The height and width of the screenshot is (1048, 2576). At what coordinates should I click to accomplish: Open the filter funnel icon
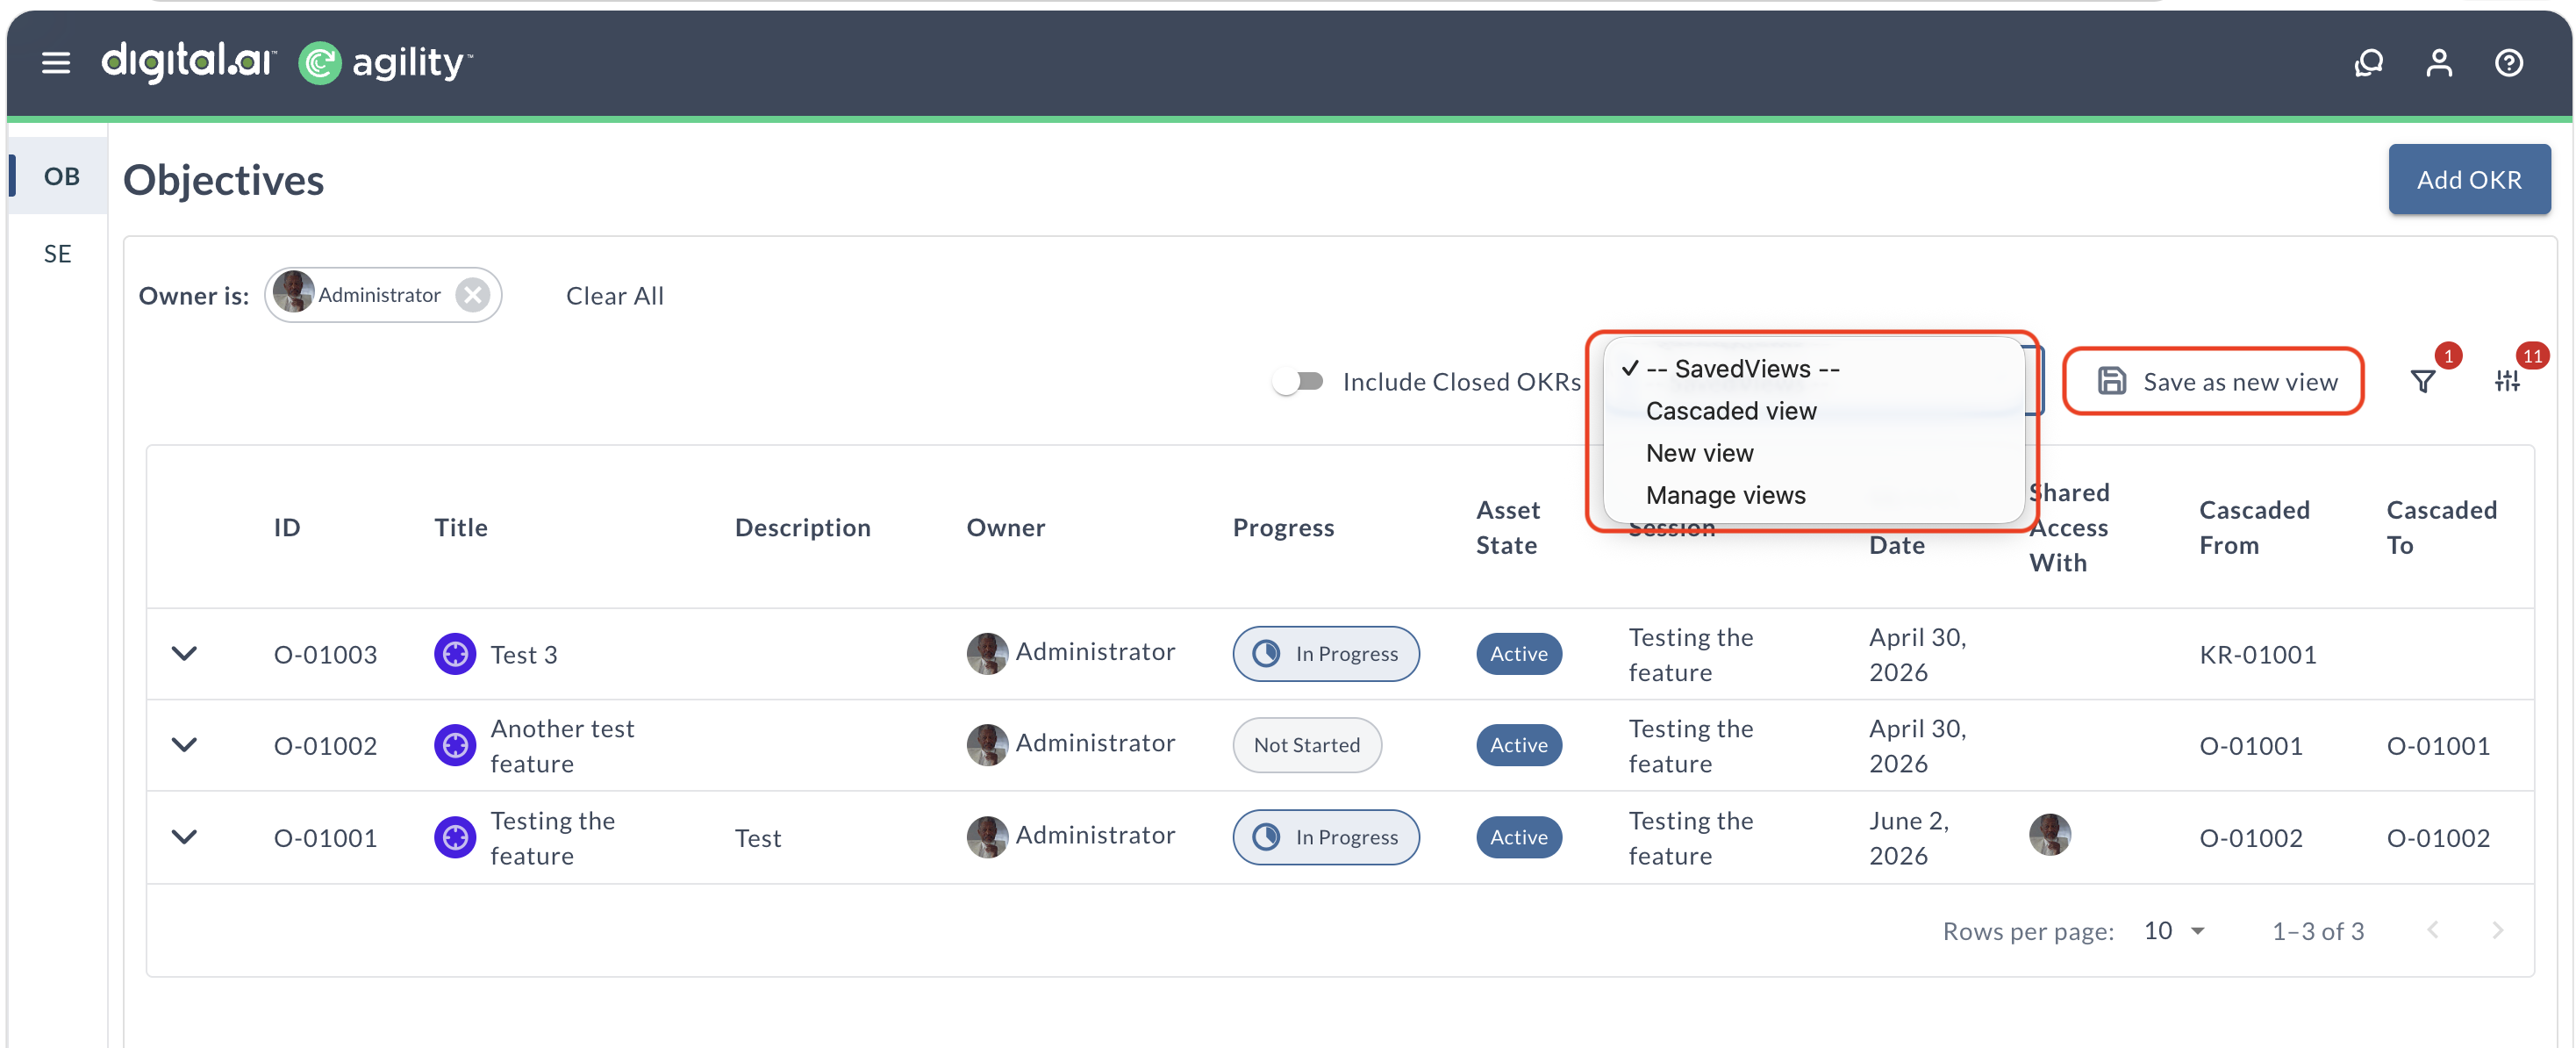click(x=2422, y=381)
